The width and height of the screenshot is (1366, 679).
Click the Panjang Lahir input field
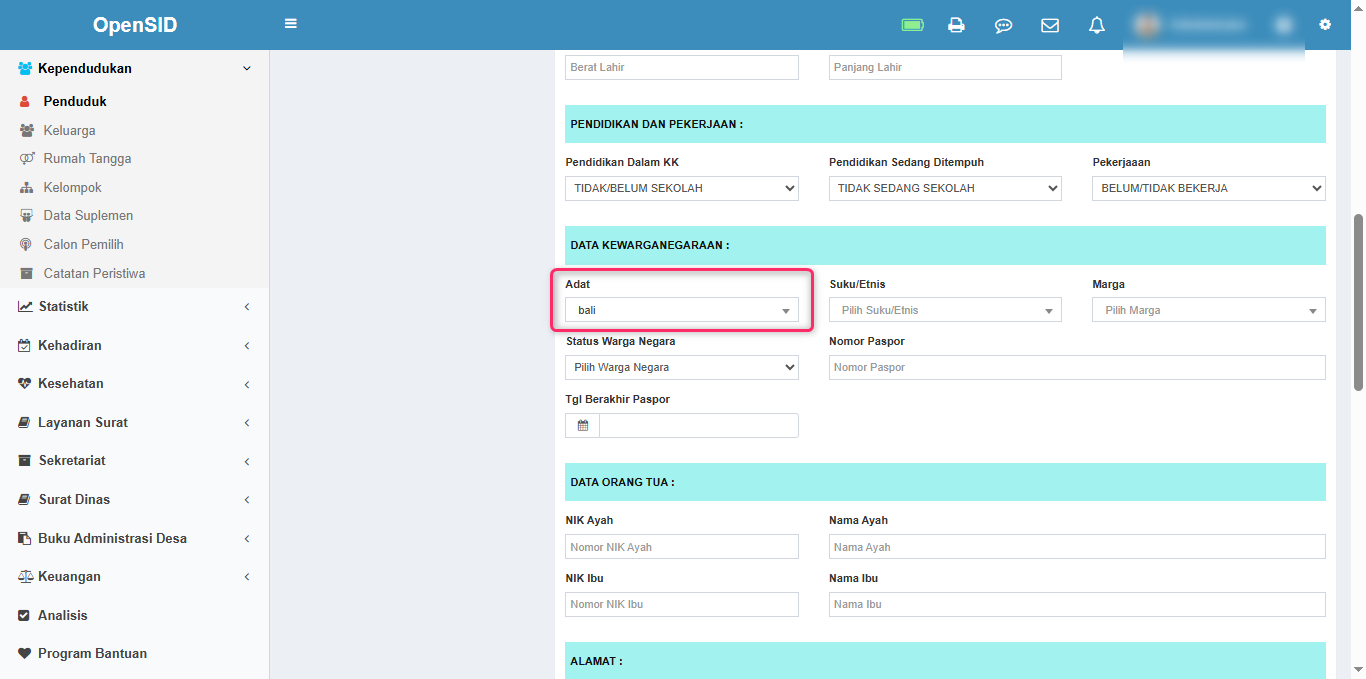945,68
